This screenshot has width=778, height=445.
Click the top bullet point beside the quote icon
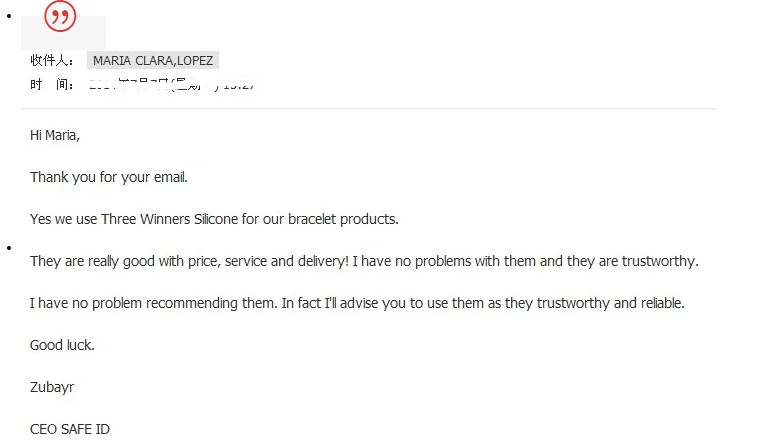coord(8,16)
